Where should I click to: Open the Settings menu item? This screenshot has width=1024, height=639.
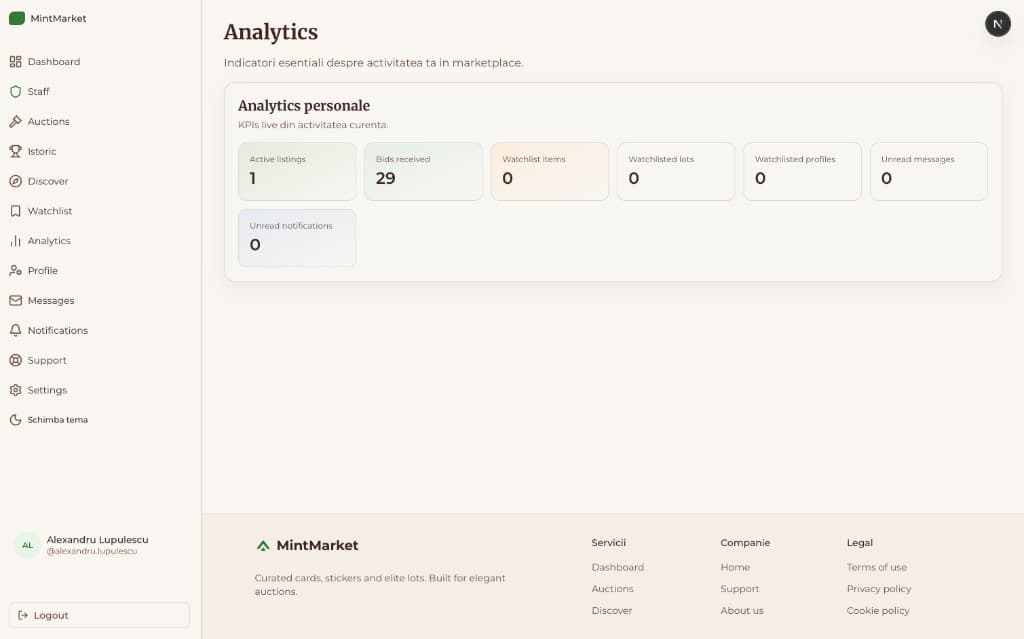click(47, 390)
